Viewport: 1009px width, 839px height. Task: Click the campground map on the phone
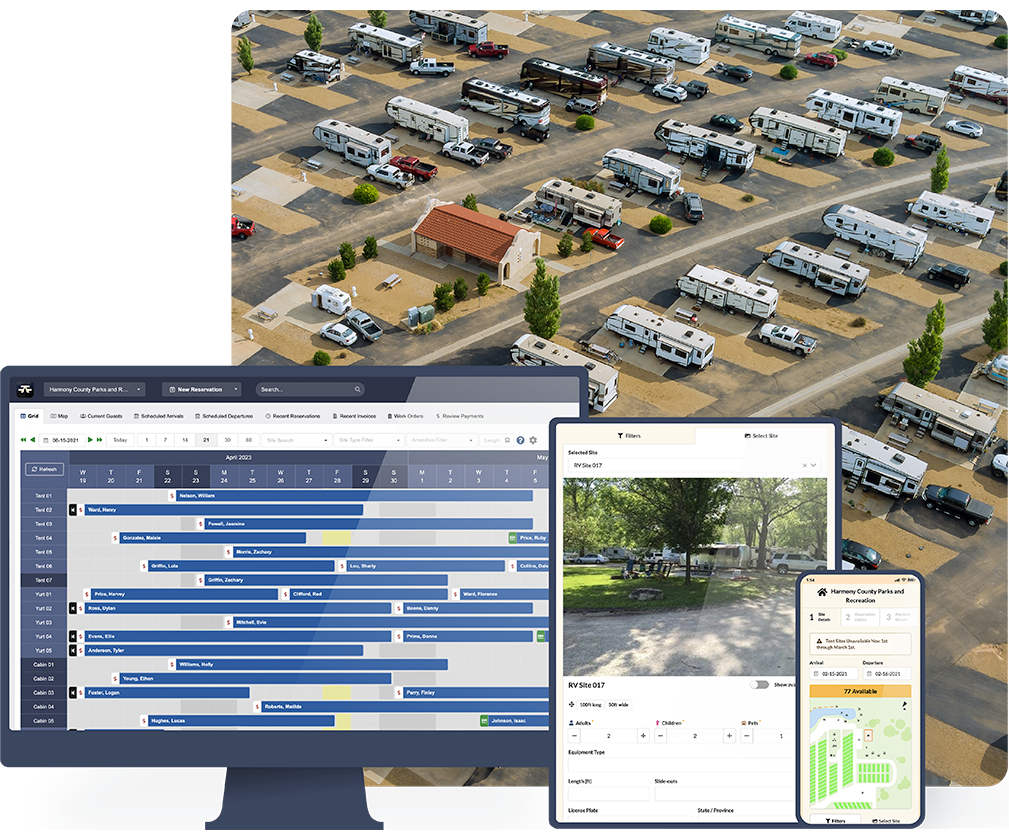tap(860, 754)
